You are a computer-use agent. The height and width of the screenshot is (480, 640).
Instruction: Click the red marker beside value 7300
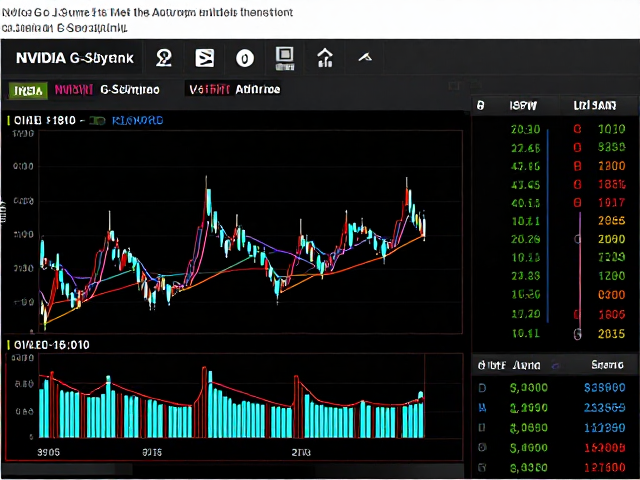tap(577, 166)
